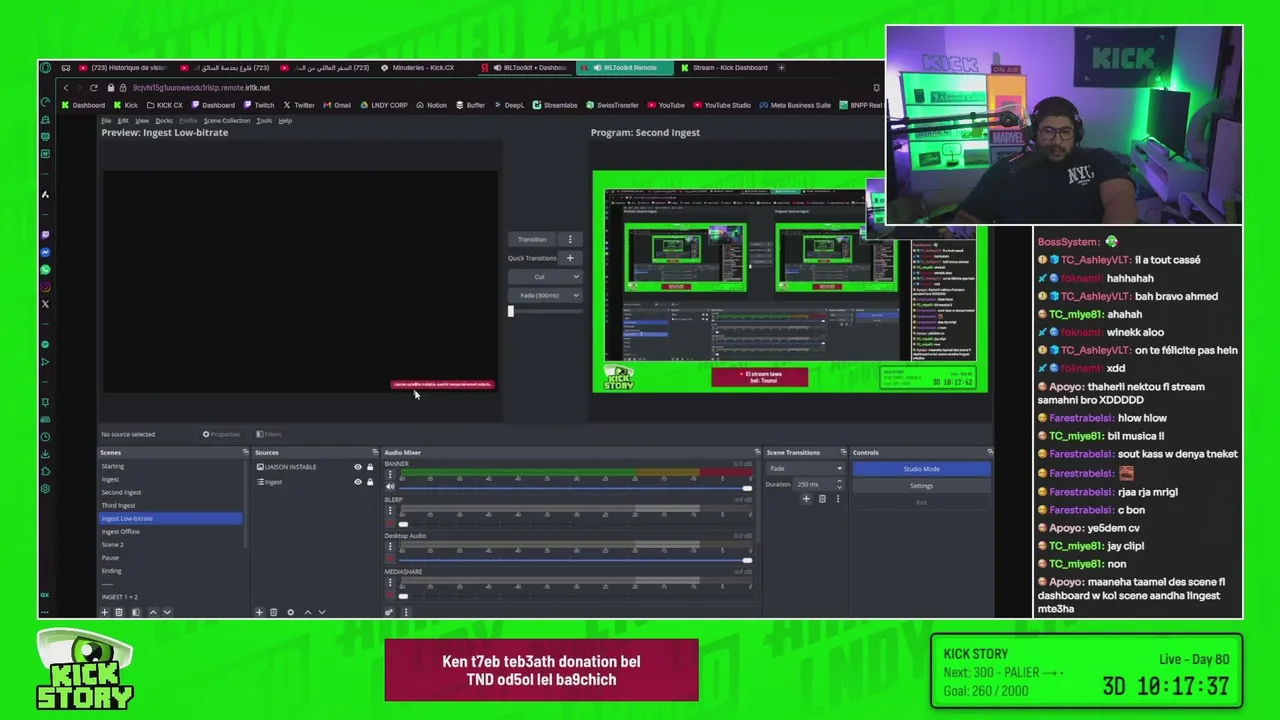Open the Cut quick transition dropdown

[544, 277]
